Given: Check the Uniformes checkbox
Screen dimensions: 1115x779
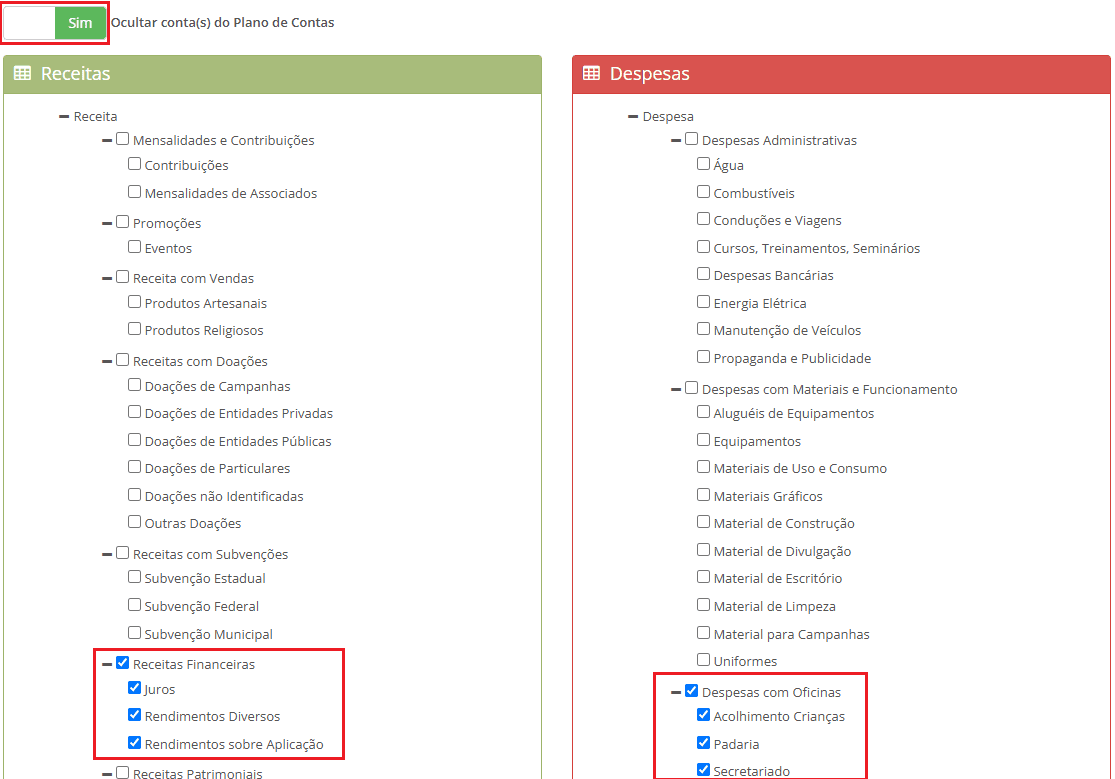Looking at the screenshot, I should click(703, 660).
